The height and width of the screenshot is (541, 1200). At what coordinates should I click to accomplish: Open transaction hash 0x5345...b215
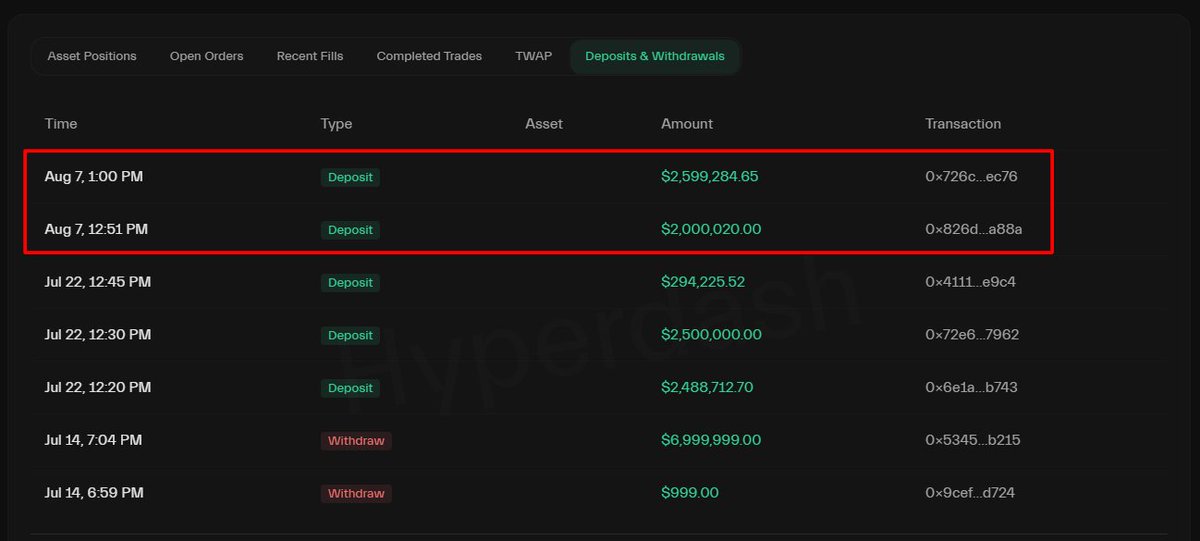click(972, 441)
